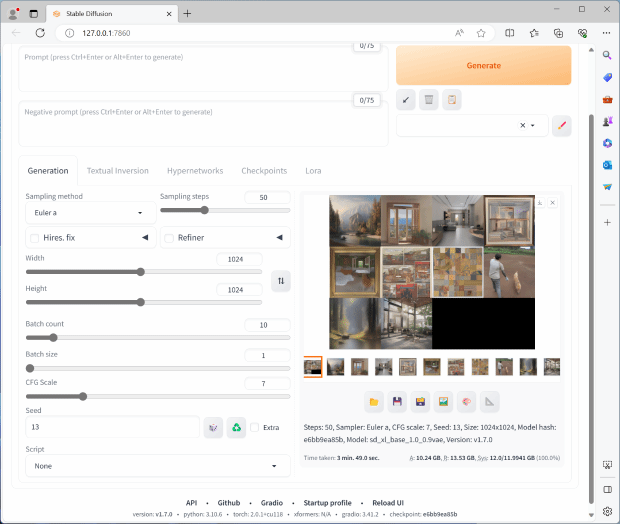This screenshot has height=524, width=620.
Task: Click the green recycle reuse-seed icon
Action: (236, 428)
